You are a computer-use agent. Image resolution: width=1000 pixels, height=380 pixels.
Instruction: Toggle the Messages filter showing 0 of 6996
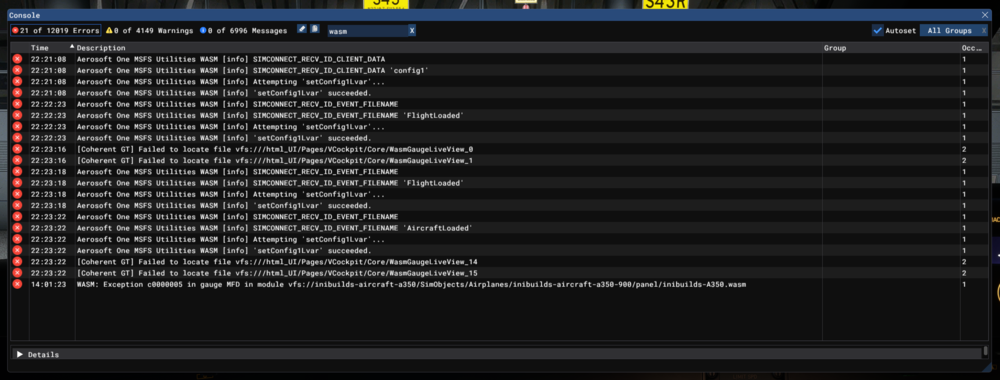tap(243, 31)
